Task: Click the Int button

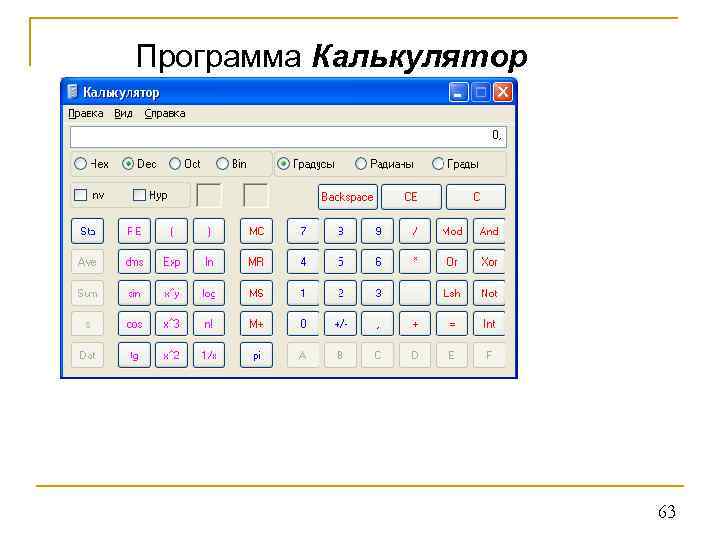Action: pos(489,324)
